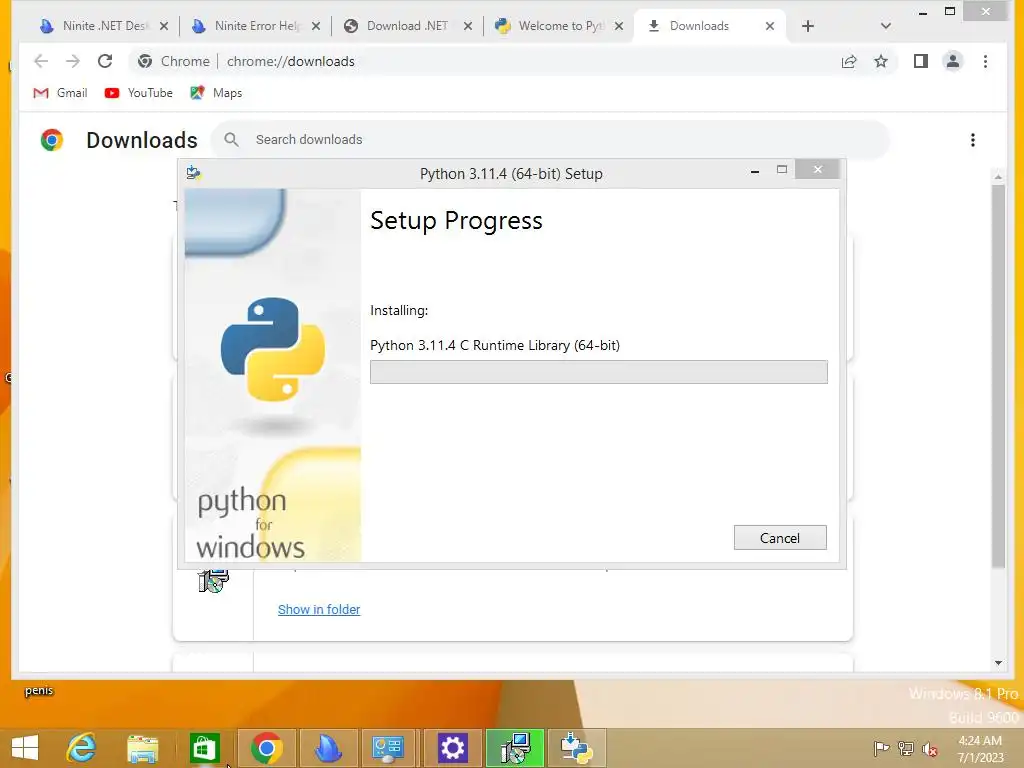Open Maps bookmark
The width and height of the screenshot is (1024, 768).
click(x=216, y=93)
